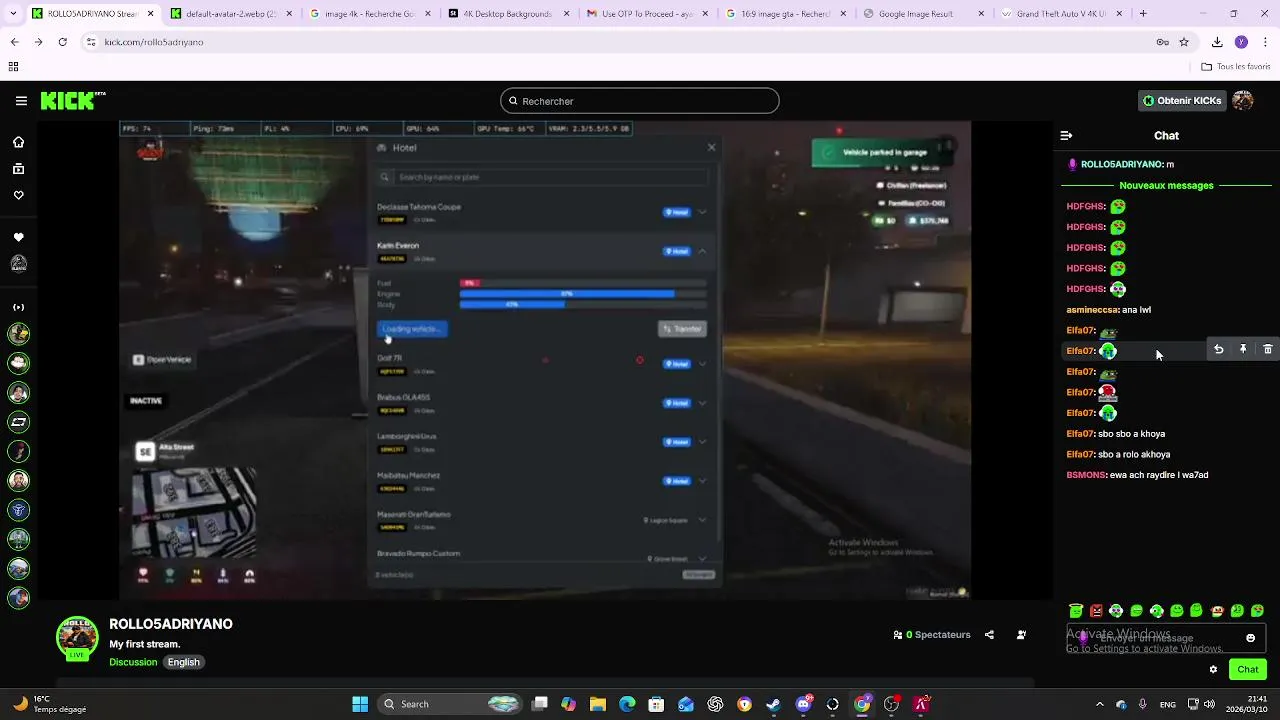Expand the Golf 7R vehicle row
This screenshot has height=720, width=1280.
(x=702, y=364)
